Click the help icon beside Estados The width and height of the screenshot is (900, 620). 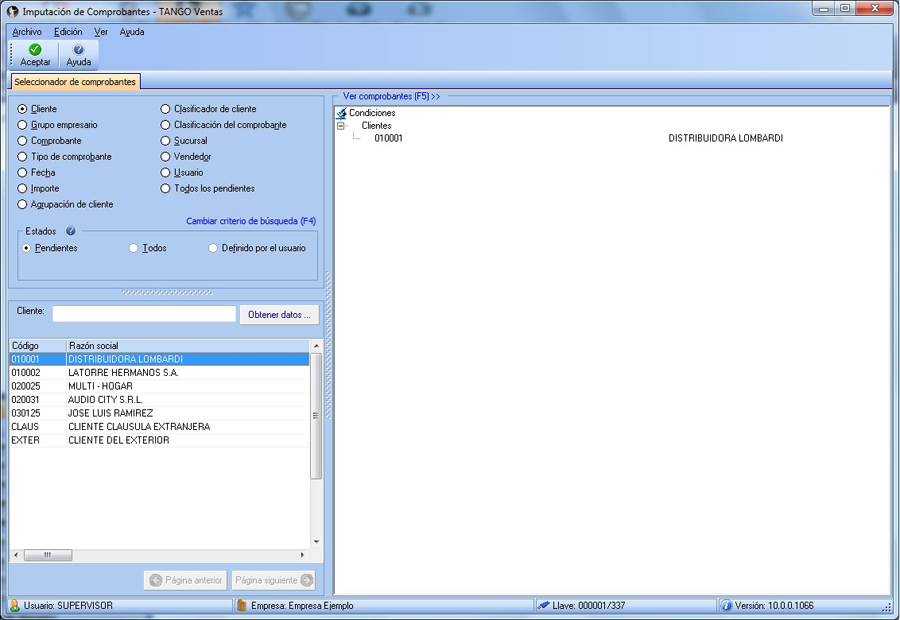[71, 231]
